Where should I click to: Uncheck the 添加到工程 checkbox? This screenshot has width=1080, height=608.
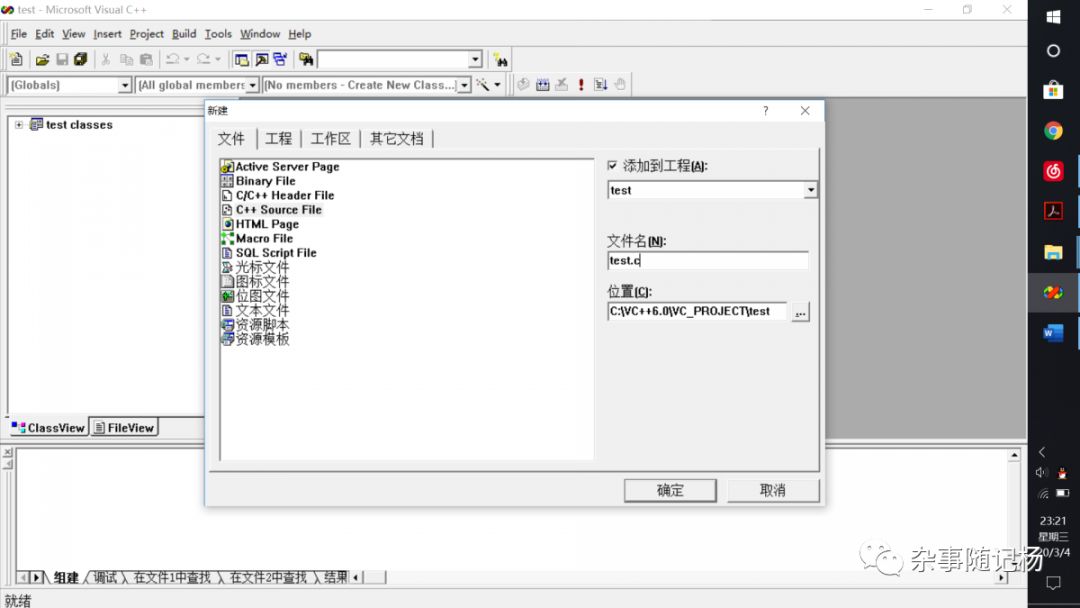point(613,164)
